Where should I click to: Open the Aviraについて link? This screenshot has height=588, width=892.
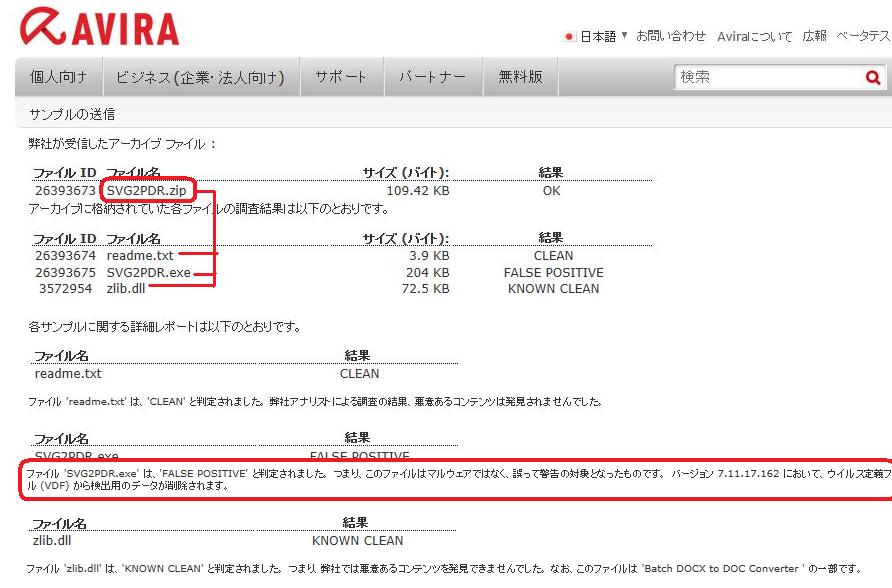(754, 36)
